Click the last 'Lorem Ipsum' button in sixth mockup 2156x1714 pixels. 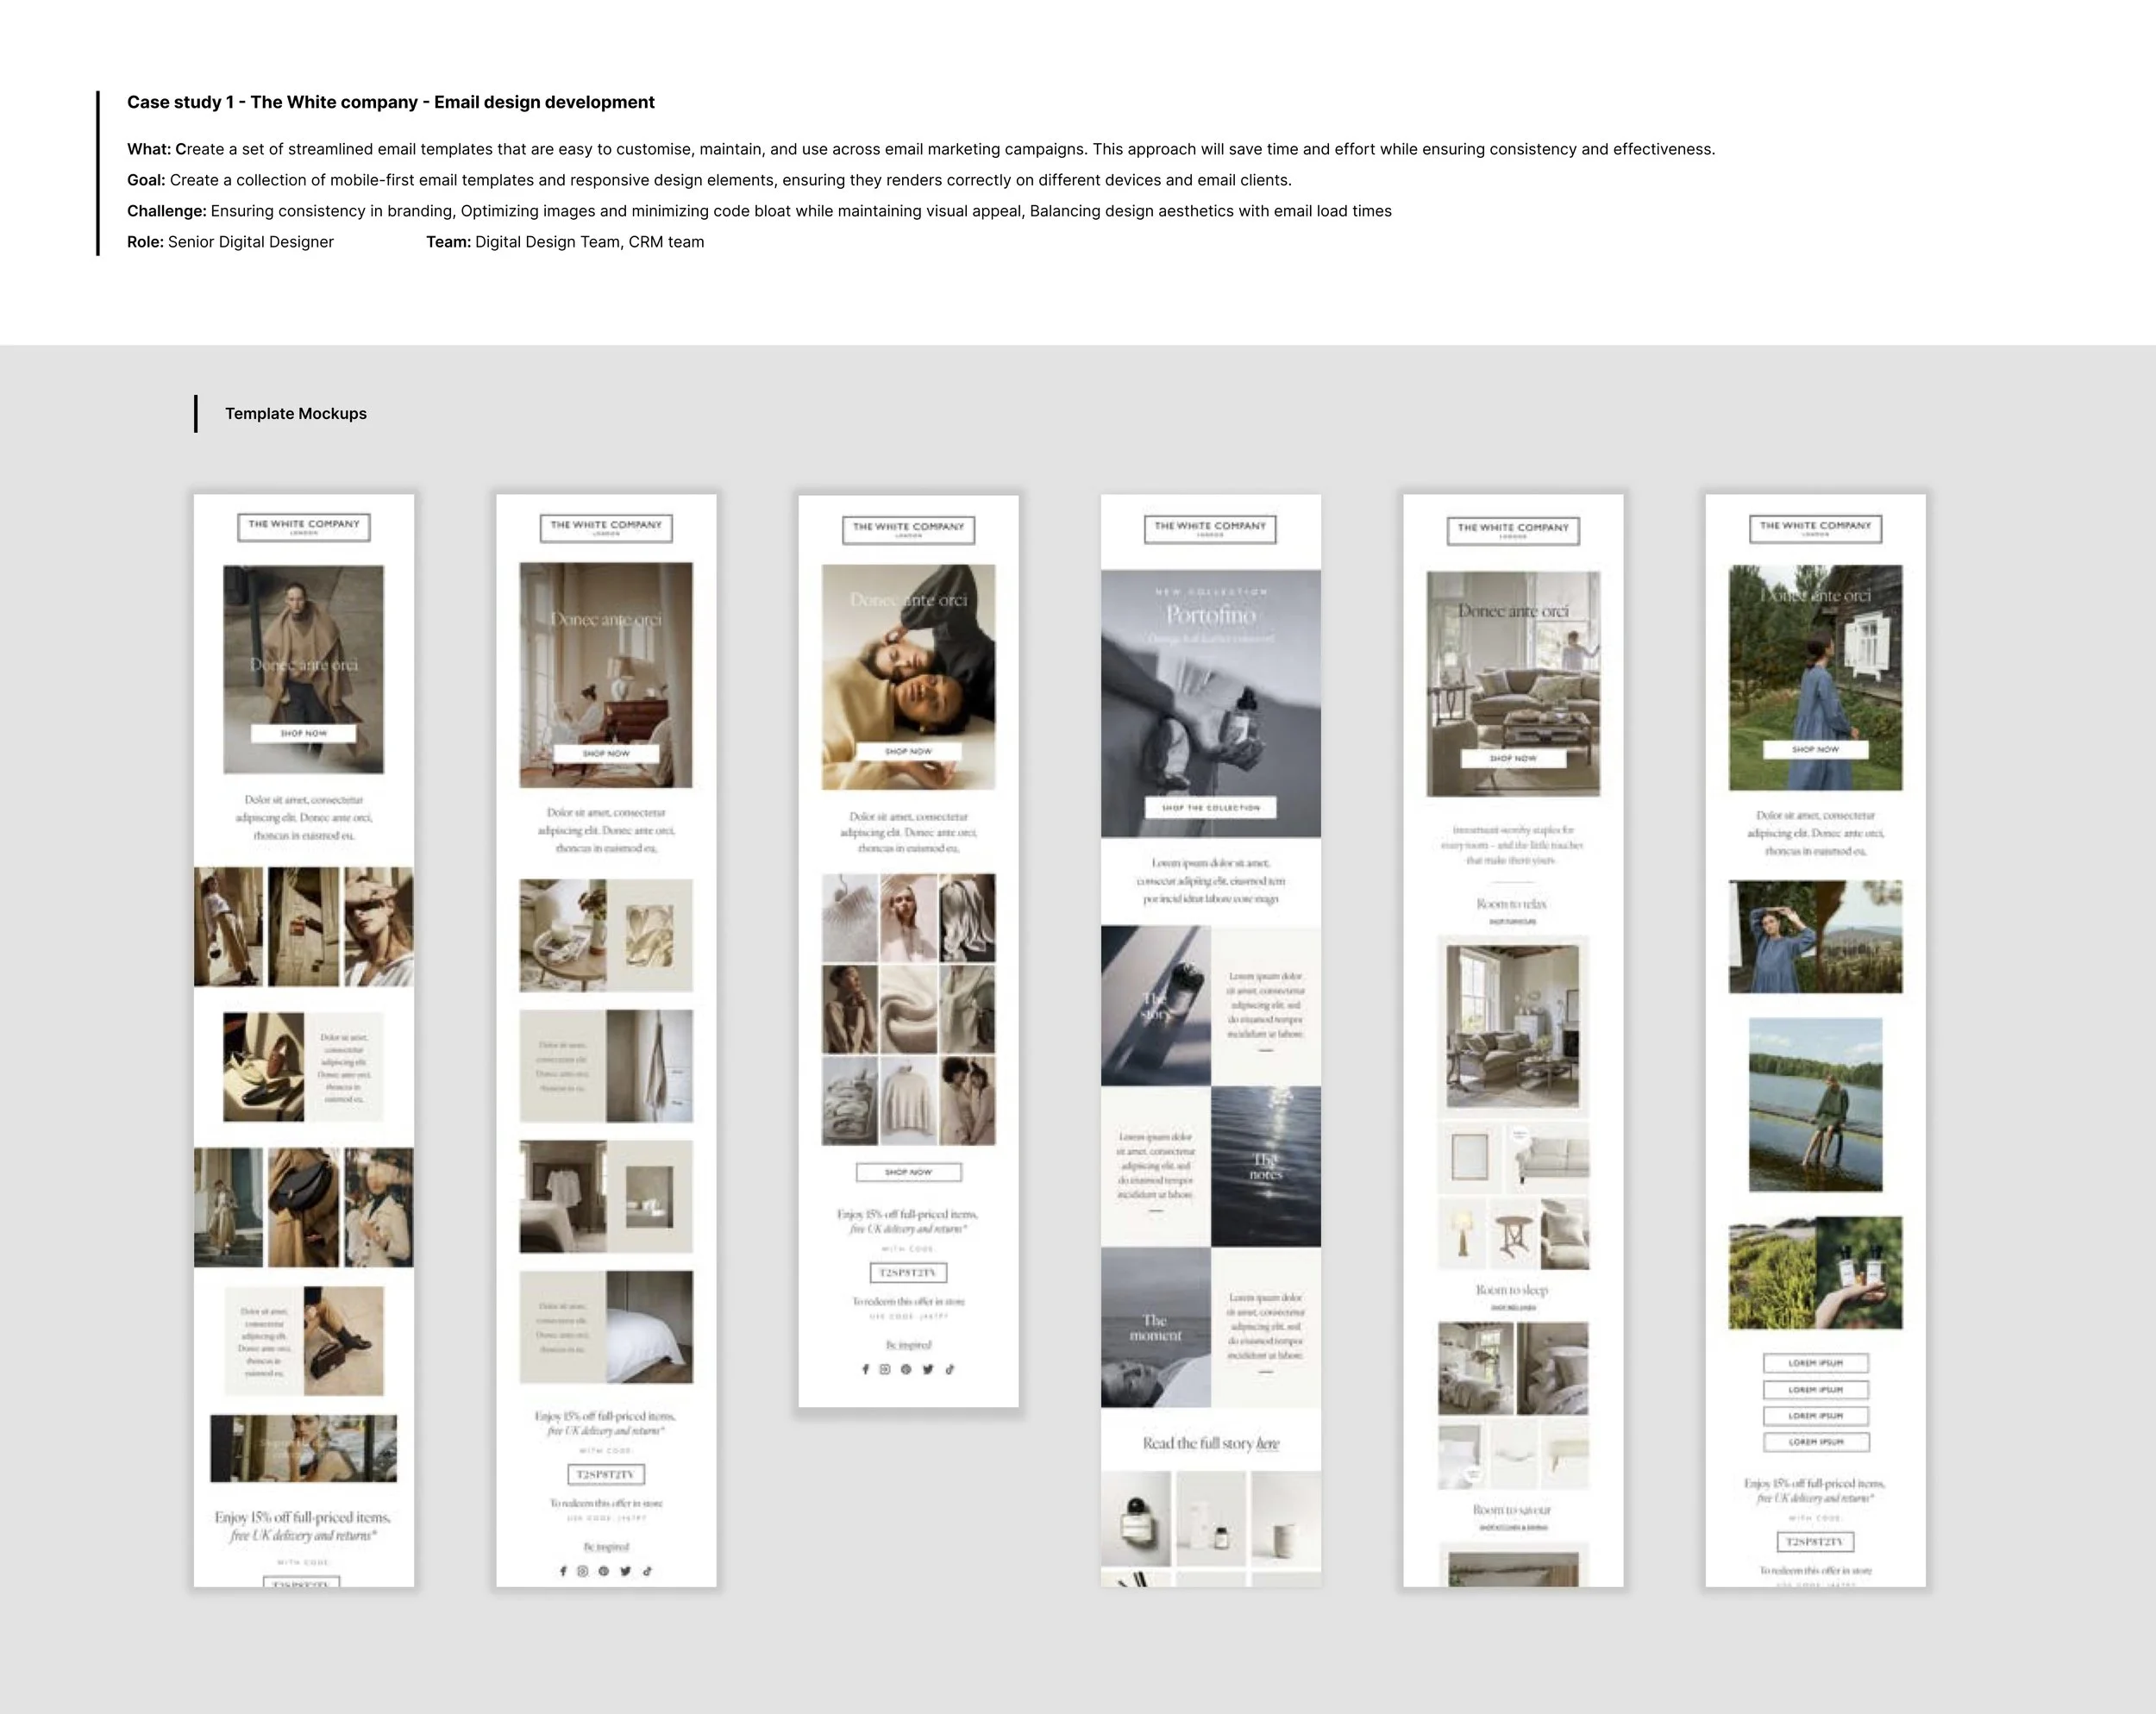pos(1815,1442)
